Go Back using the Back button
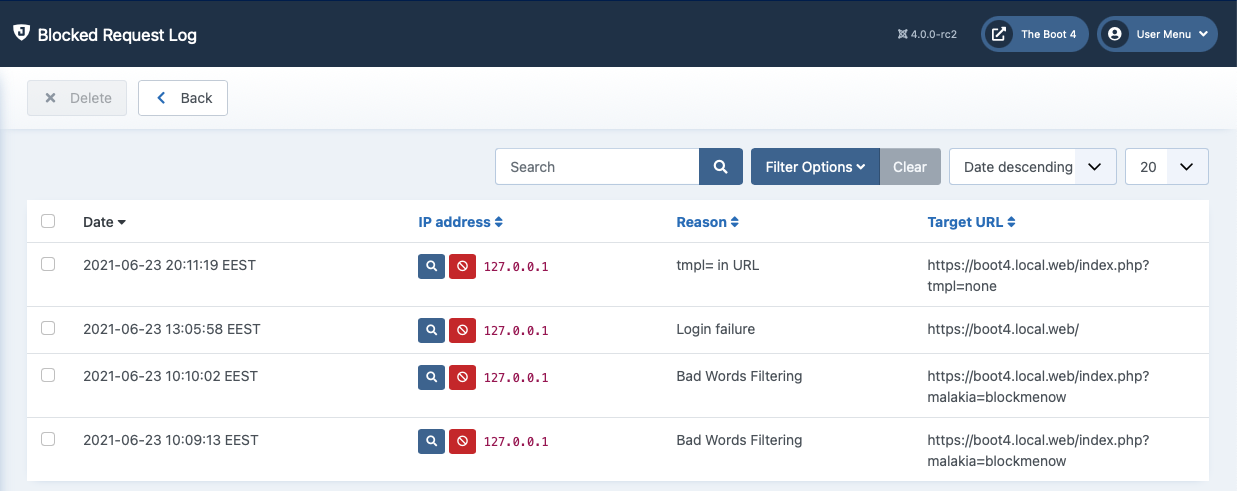 (183, 98)
